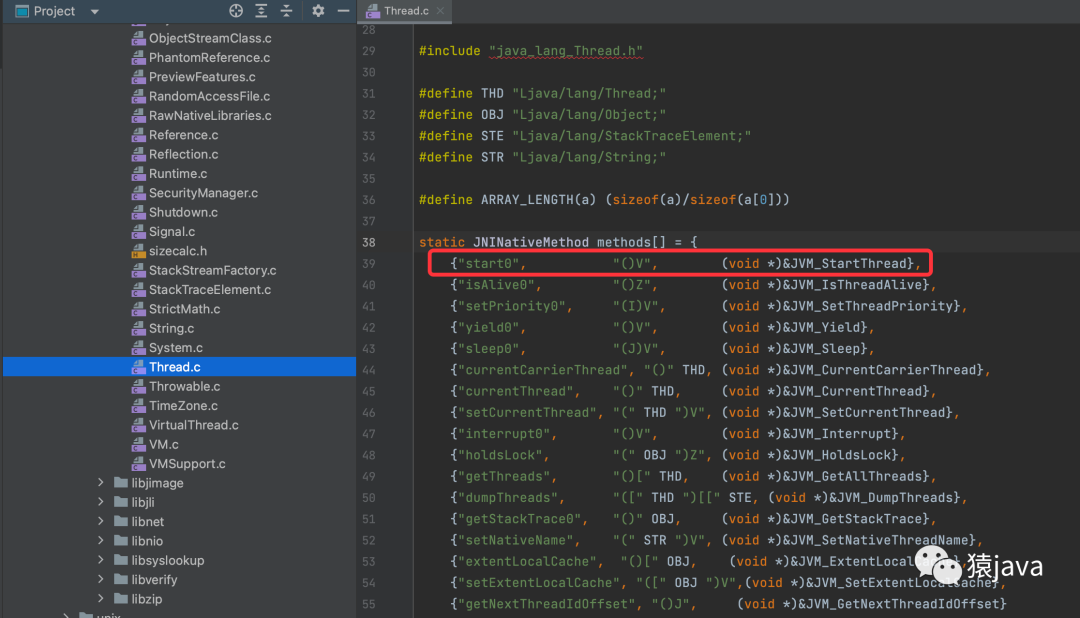Expand the libverify folder

pyautogui.click(x=101, y=579)
